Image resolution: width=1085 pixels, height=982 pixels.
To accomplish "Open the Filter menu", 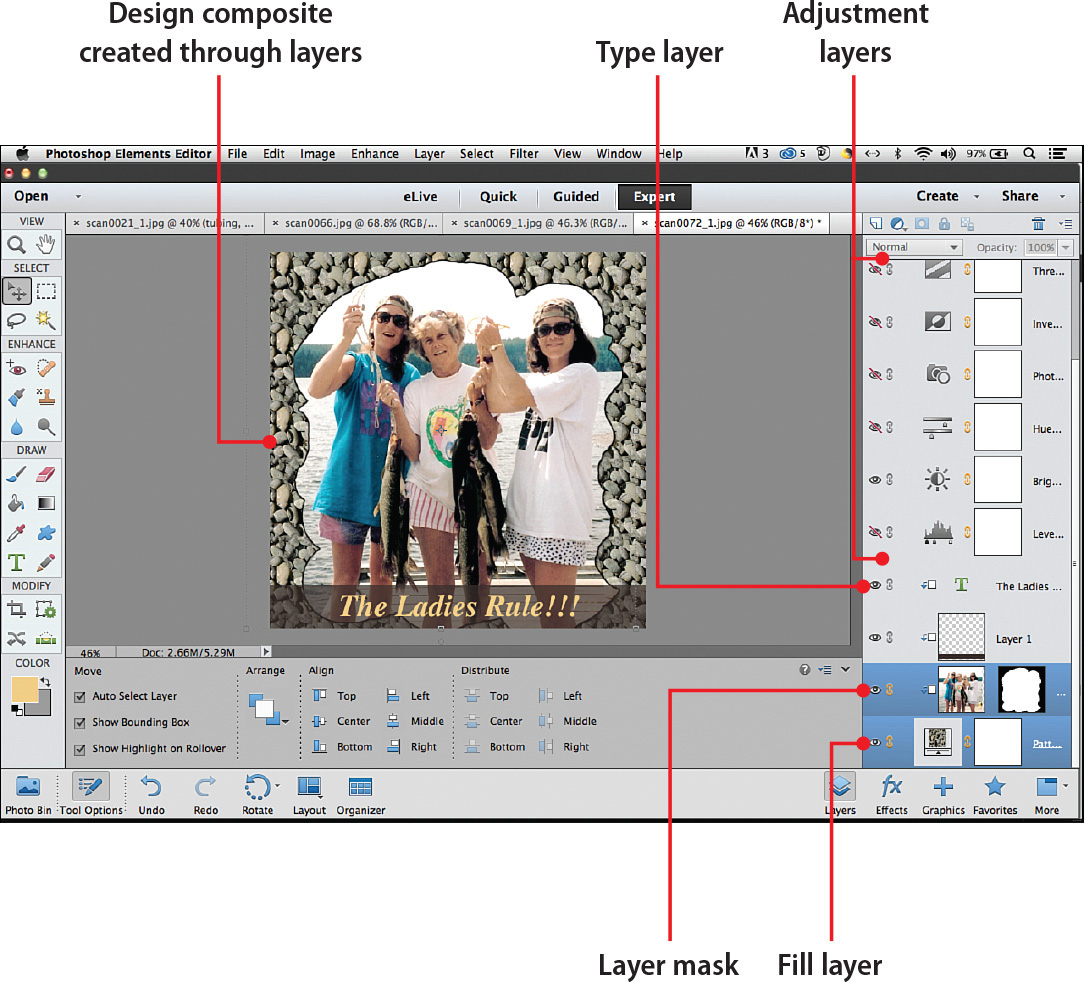I will (524, 154).
